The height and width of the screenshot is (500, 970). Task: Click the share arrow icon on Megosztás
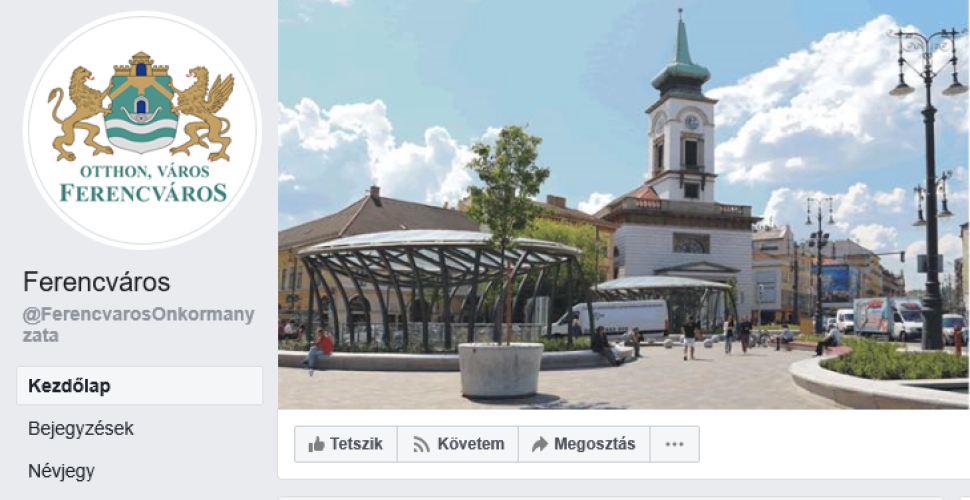click(x=539, y=444)
